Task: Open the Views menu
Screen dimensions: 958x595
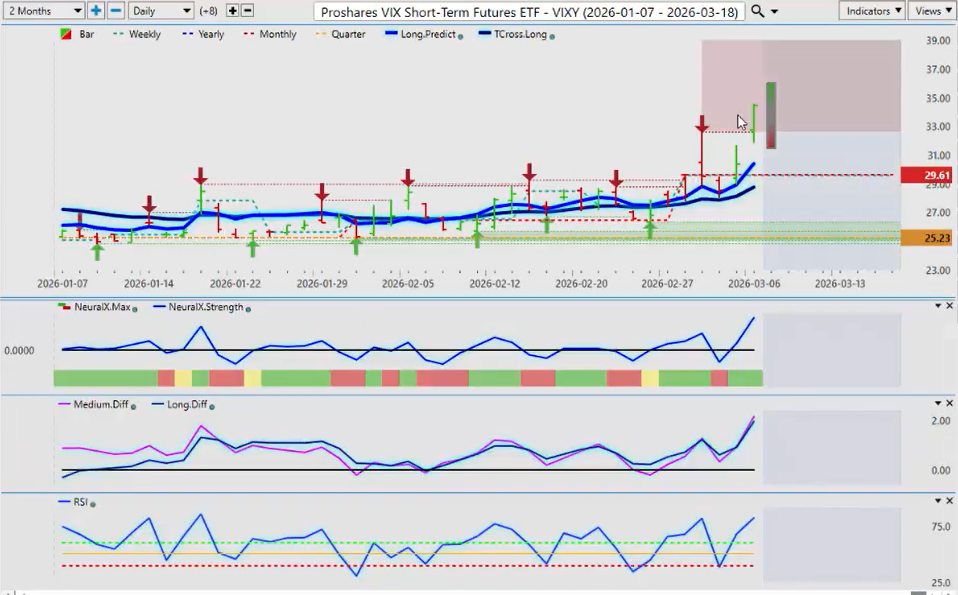Action: [931, 10]
